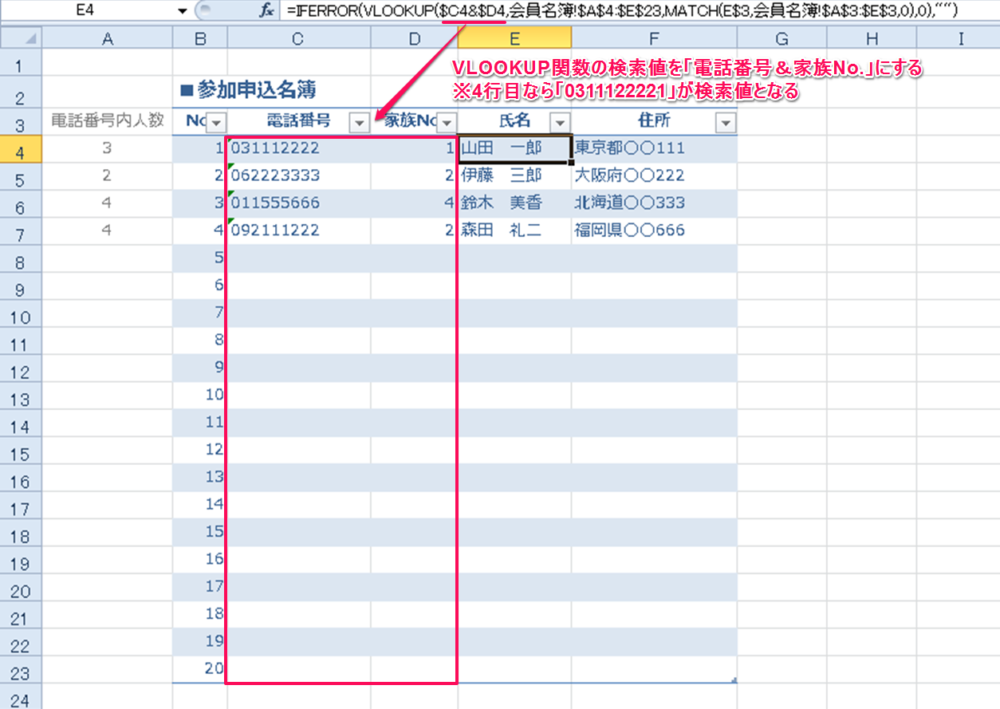Select the 電話番号内人数 header cell
This screenshot has width=1000, height=709.
[x=107, y=122]
